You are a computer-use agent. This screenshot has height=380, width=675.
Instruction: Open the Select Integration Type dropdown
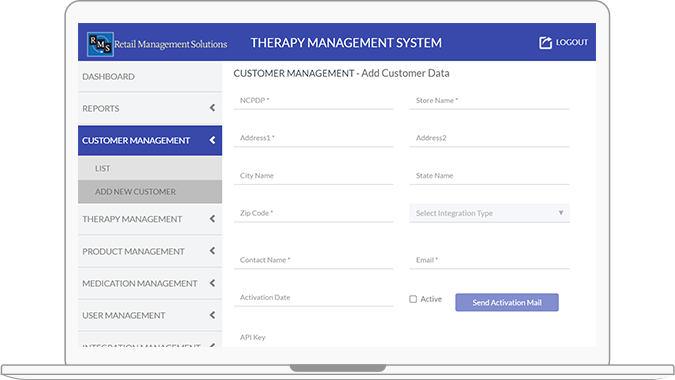point(489,213)
